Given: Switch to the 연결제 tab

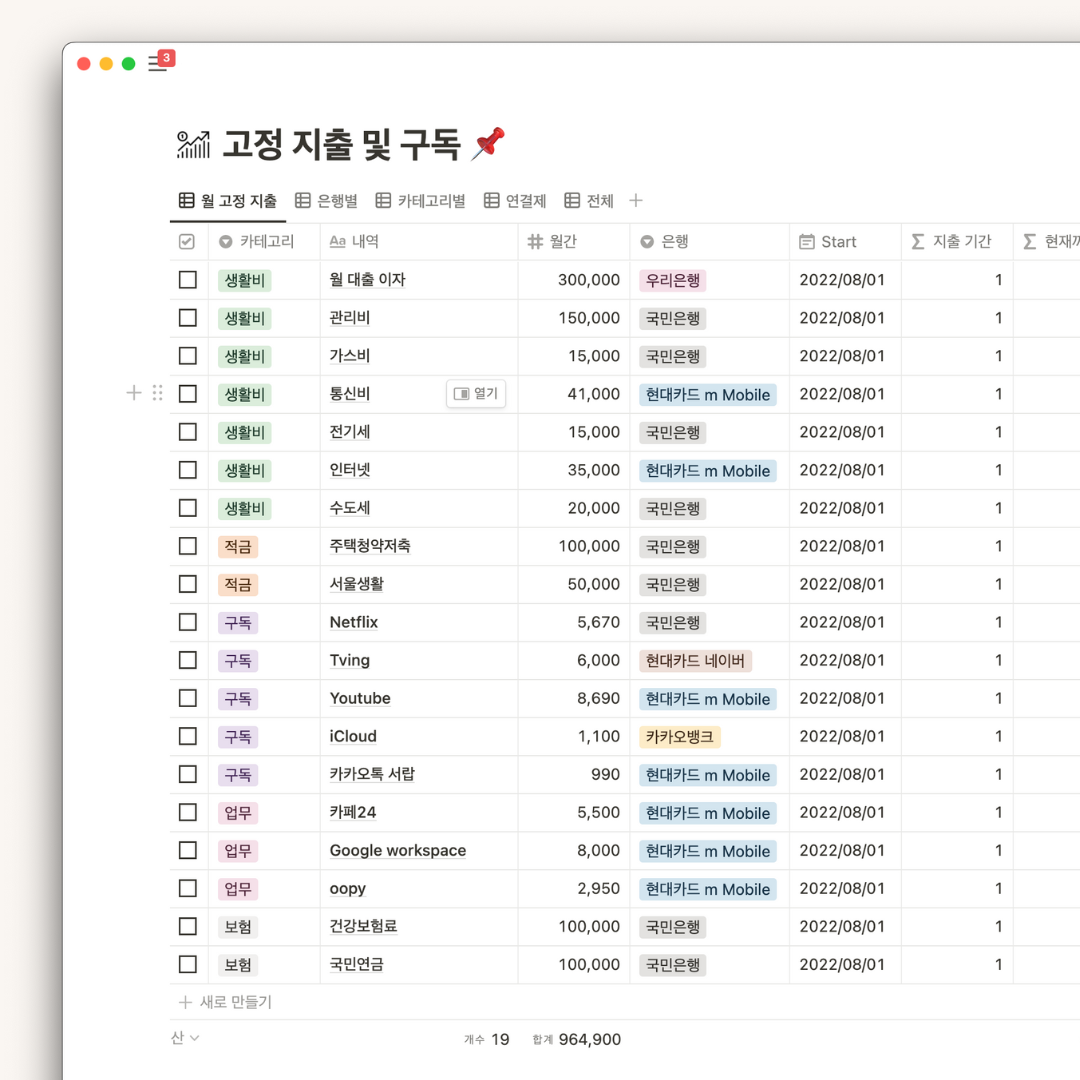Looking at the screenshot, I should pyautogui.click(x=515, y=201).
